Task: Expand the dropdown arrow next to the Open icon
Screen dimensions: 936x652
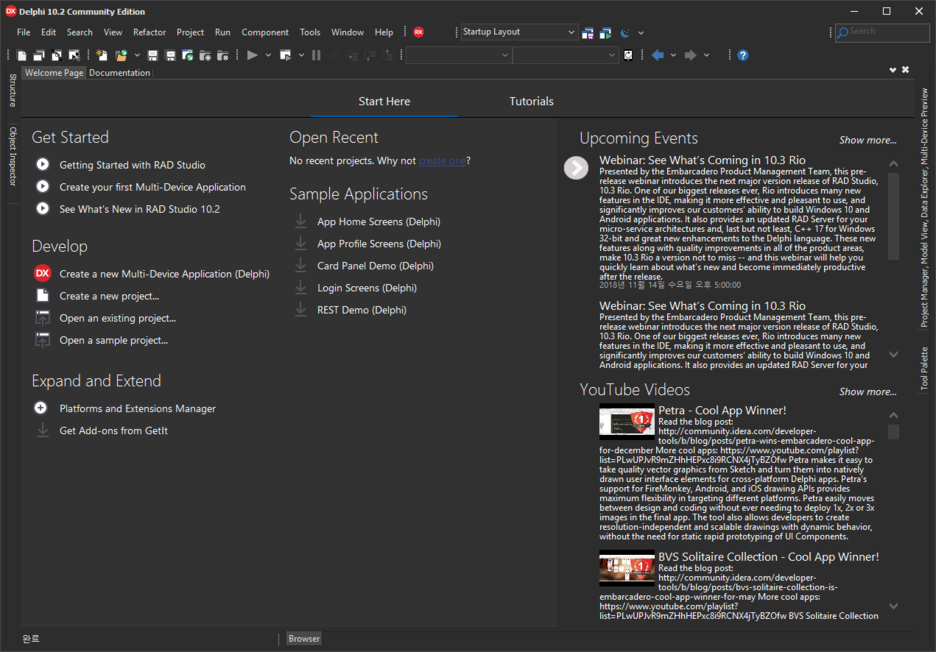Action: pyautogui.click(x=137, y=56)
